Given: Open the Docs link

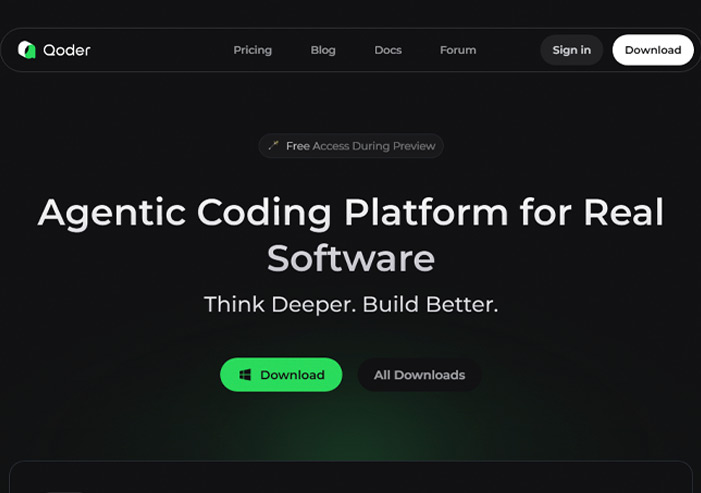Looking at the screenshot, I should pyautogui.click(x=388, y=50).
